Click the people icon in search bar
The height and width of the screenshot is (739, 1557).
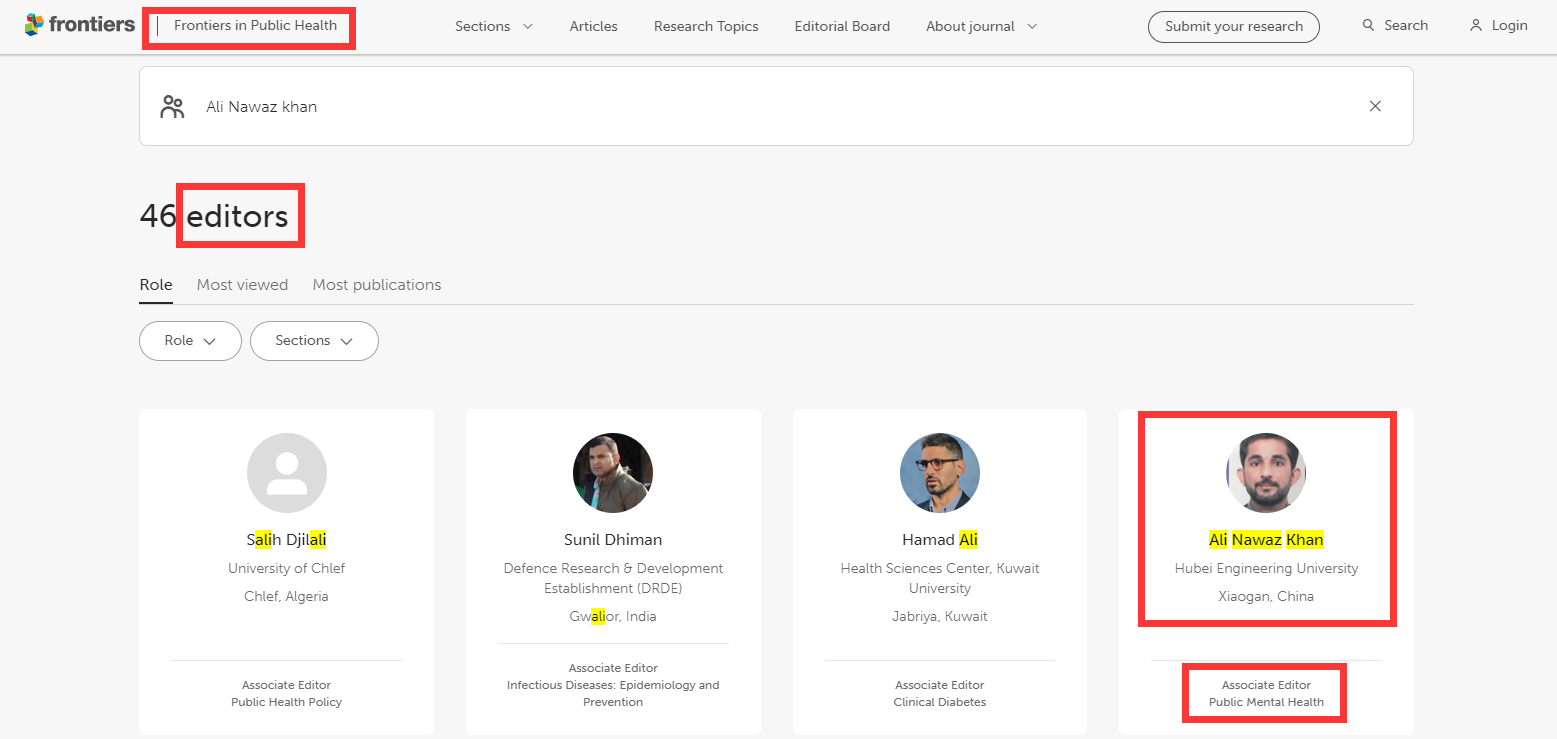click(x=172, y=107)
